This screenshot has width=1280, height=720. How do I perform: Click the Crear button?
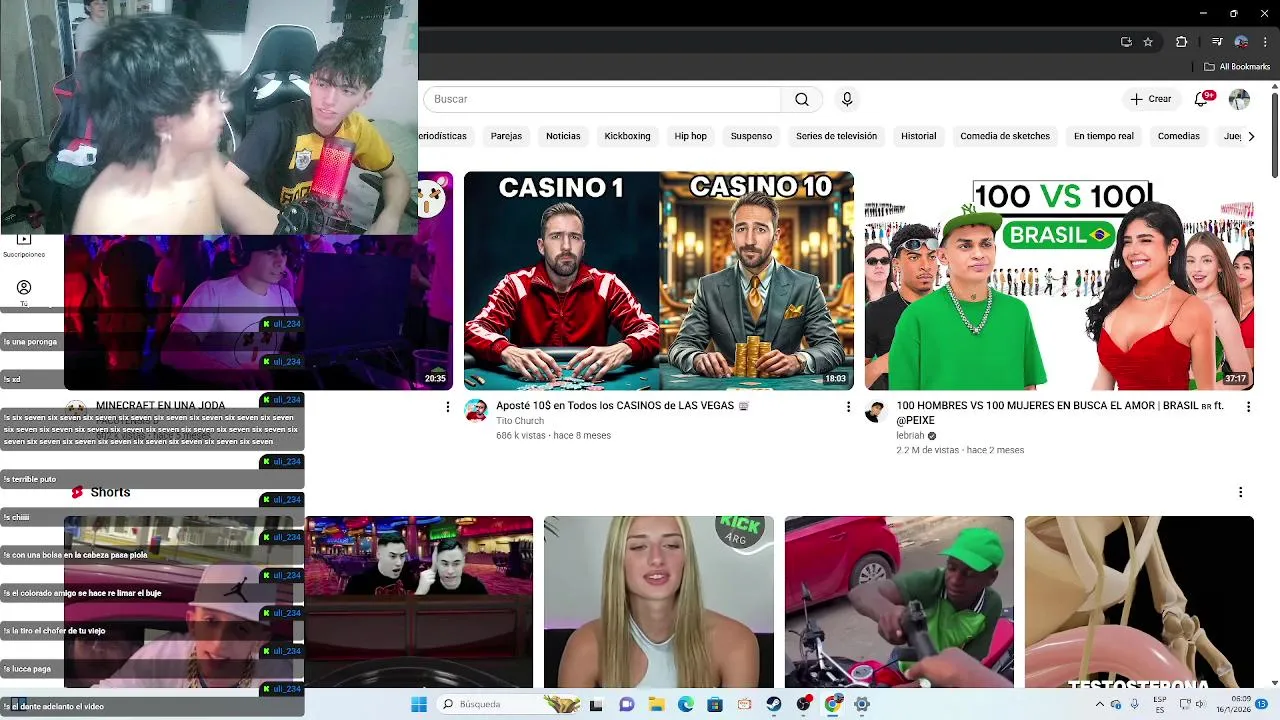click(1151, 99)
